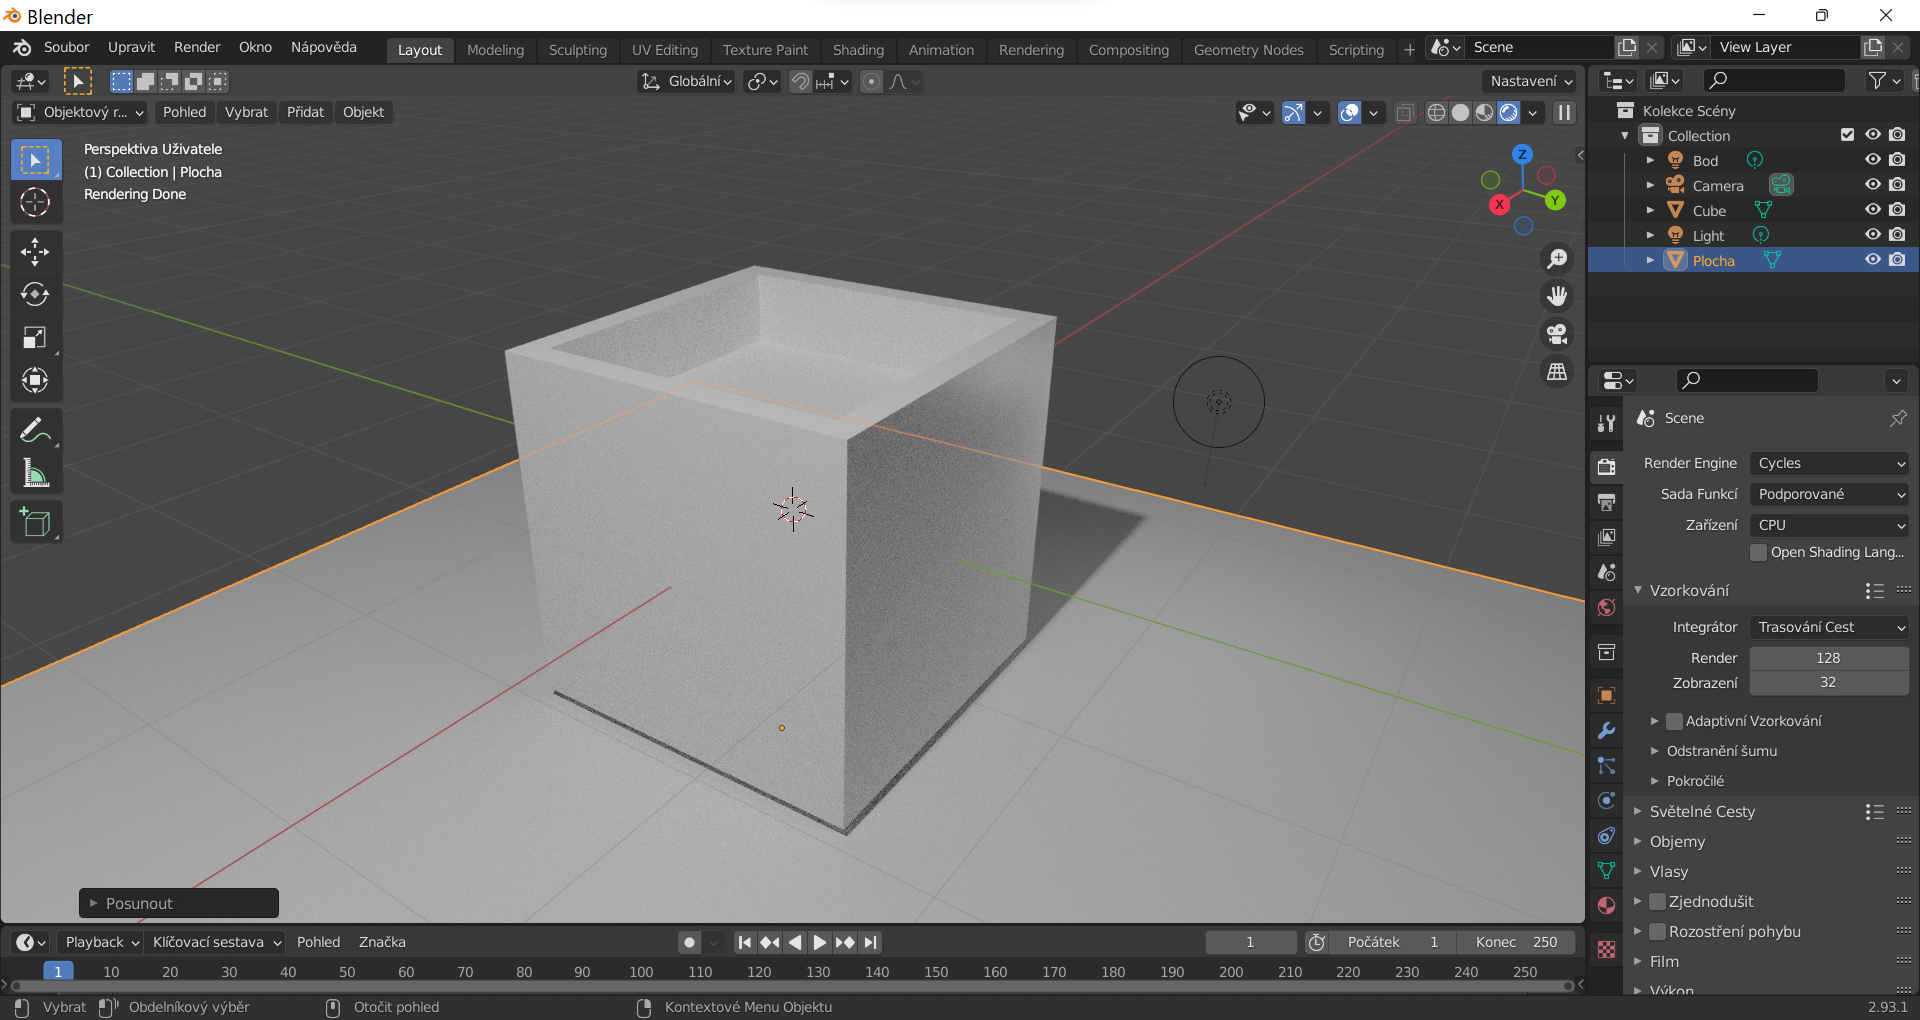The height and width of the screenshot is (1020, 1920).
Task: Hide the Light in viewport
Action: tap(1873, 235)
